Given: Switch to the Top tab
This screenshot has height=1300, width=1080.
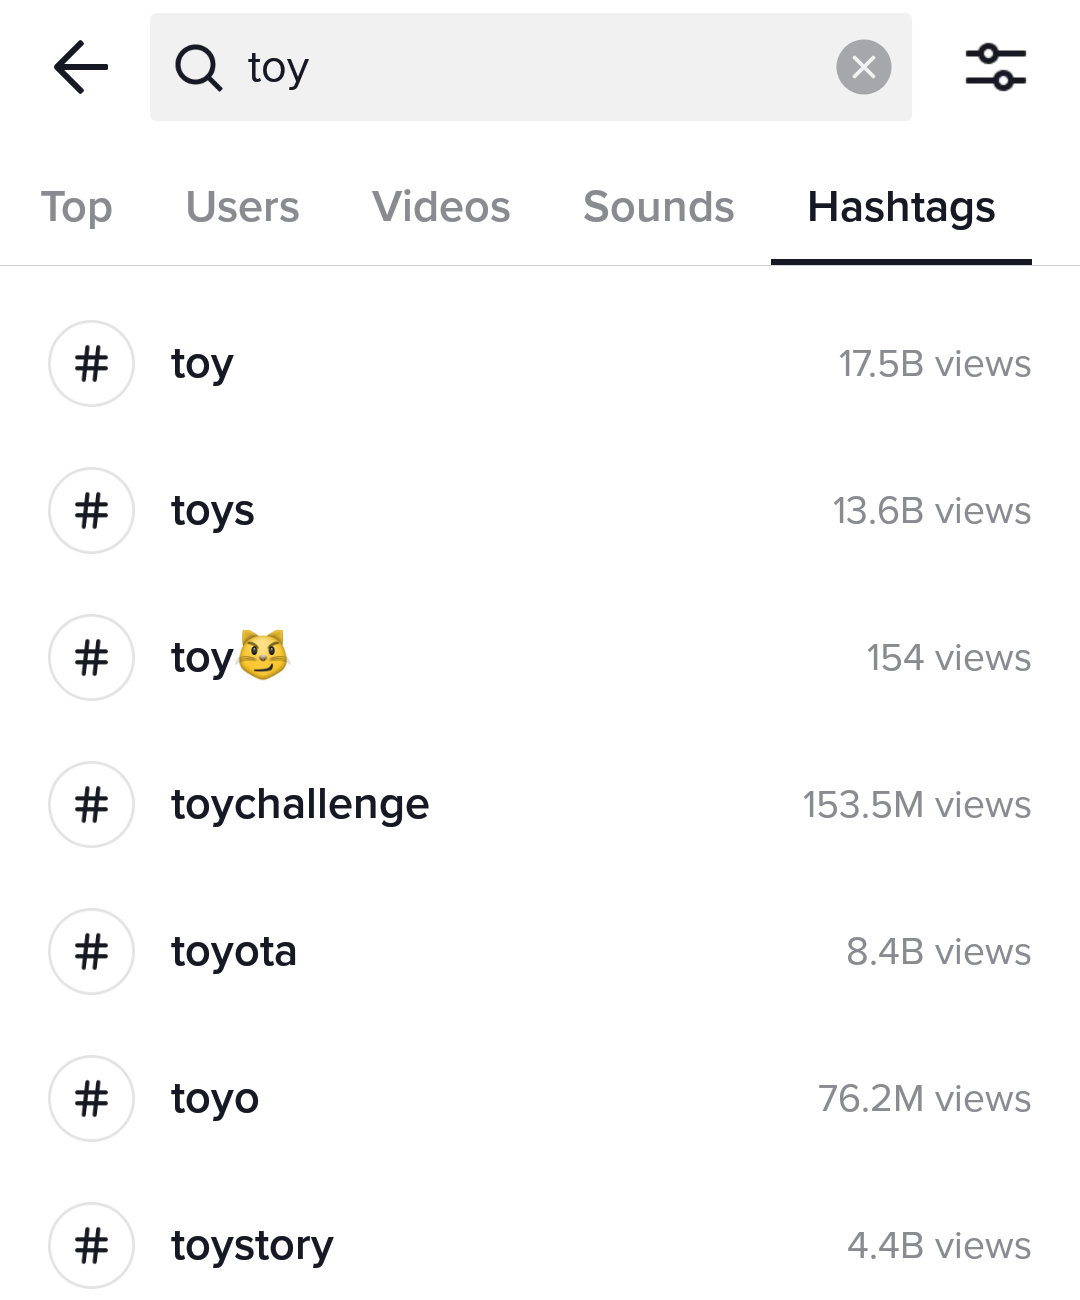Looking at the screenshot, I should click(76, 208).
